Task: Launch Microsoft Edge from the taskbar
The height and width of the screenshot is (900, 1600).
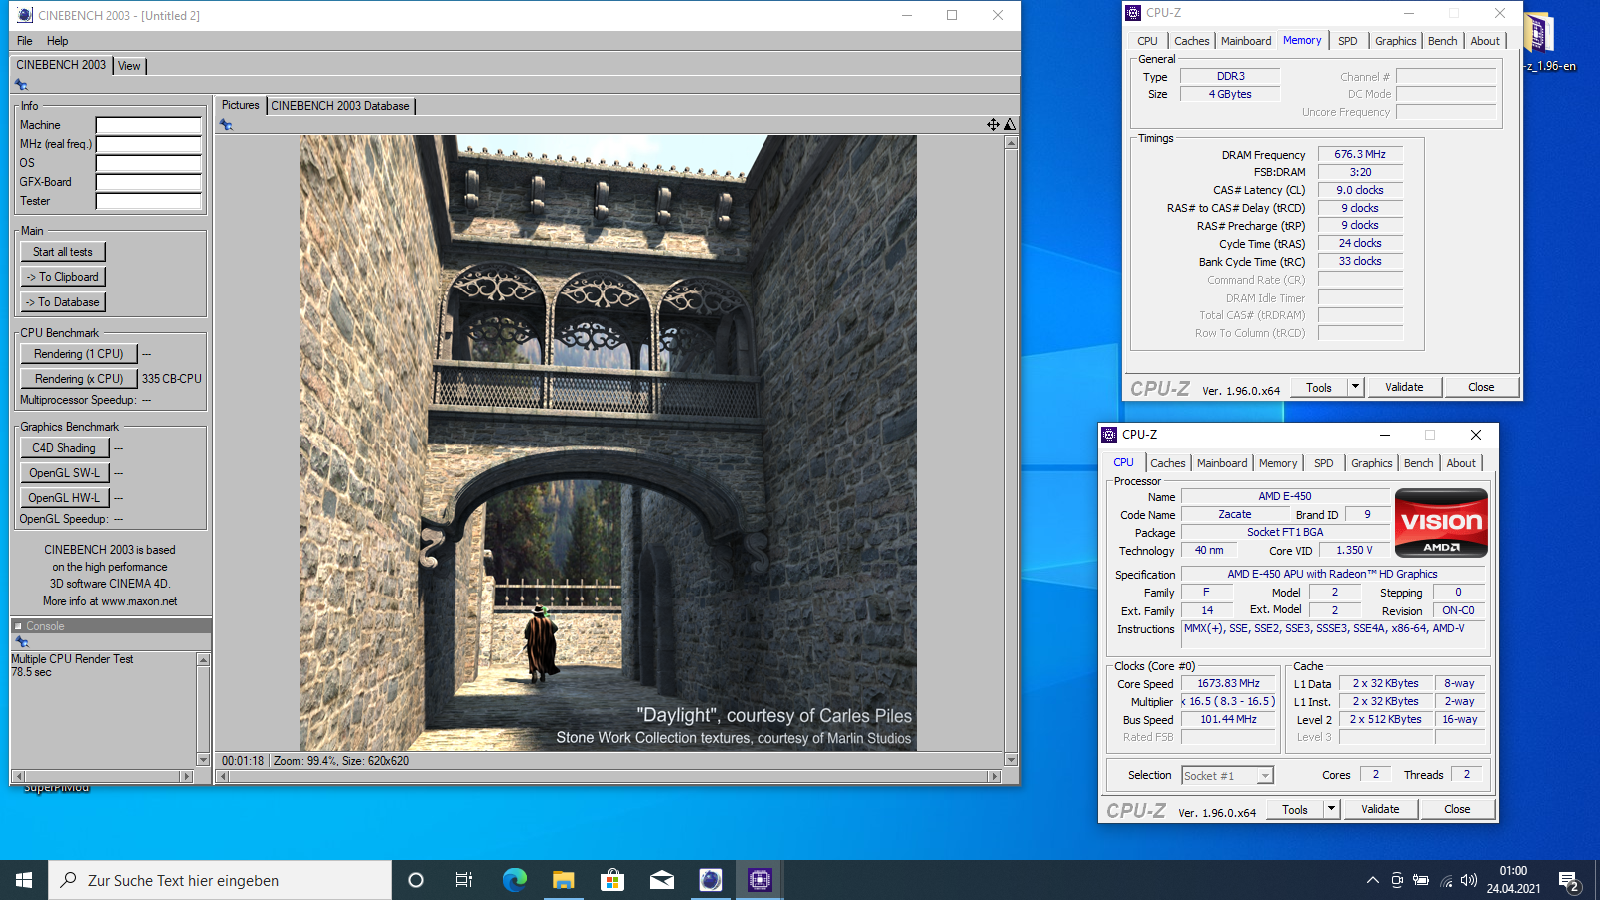Action: click(x=514, y=880)
